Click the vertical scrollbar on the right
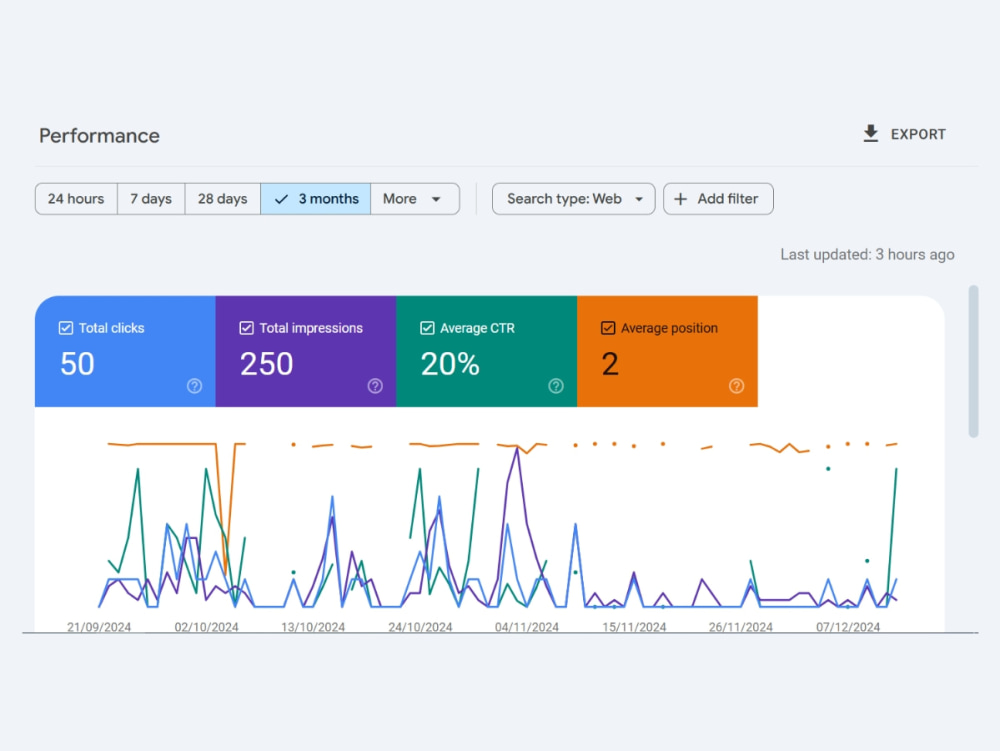This screenshot has height=751, width=1000. 973,361
